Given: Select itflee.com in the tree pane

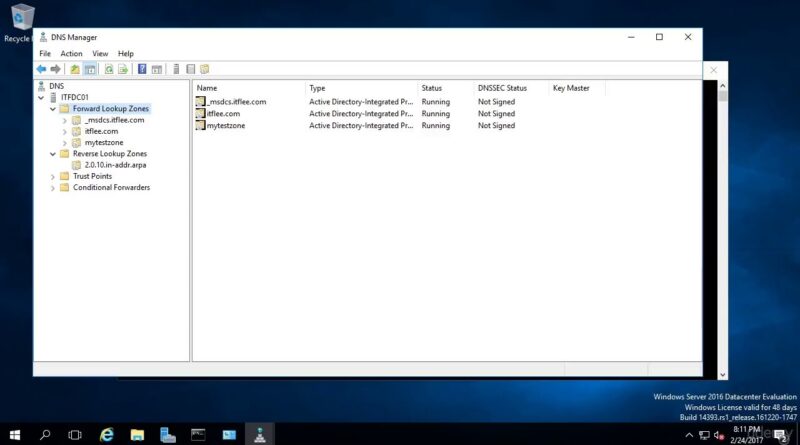Looking at the screenshot, I should pos(101,131).
